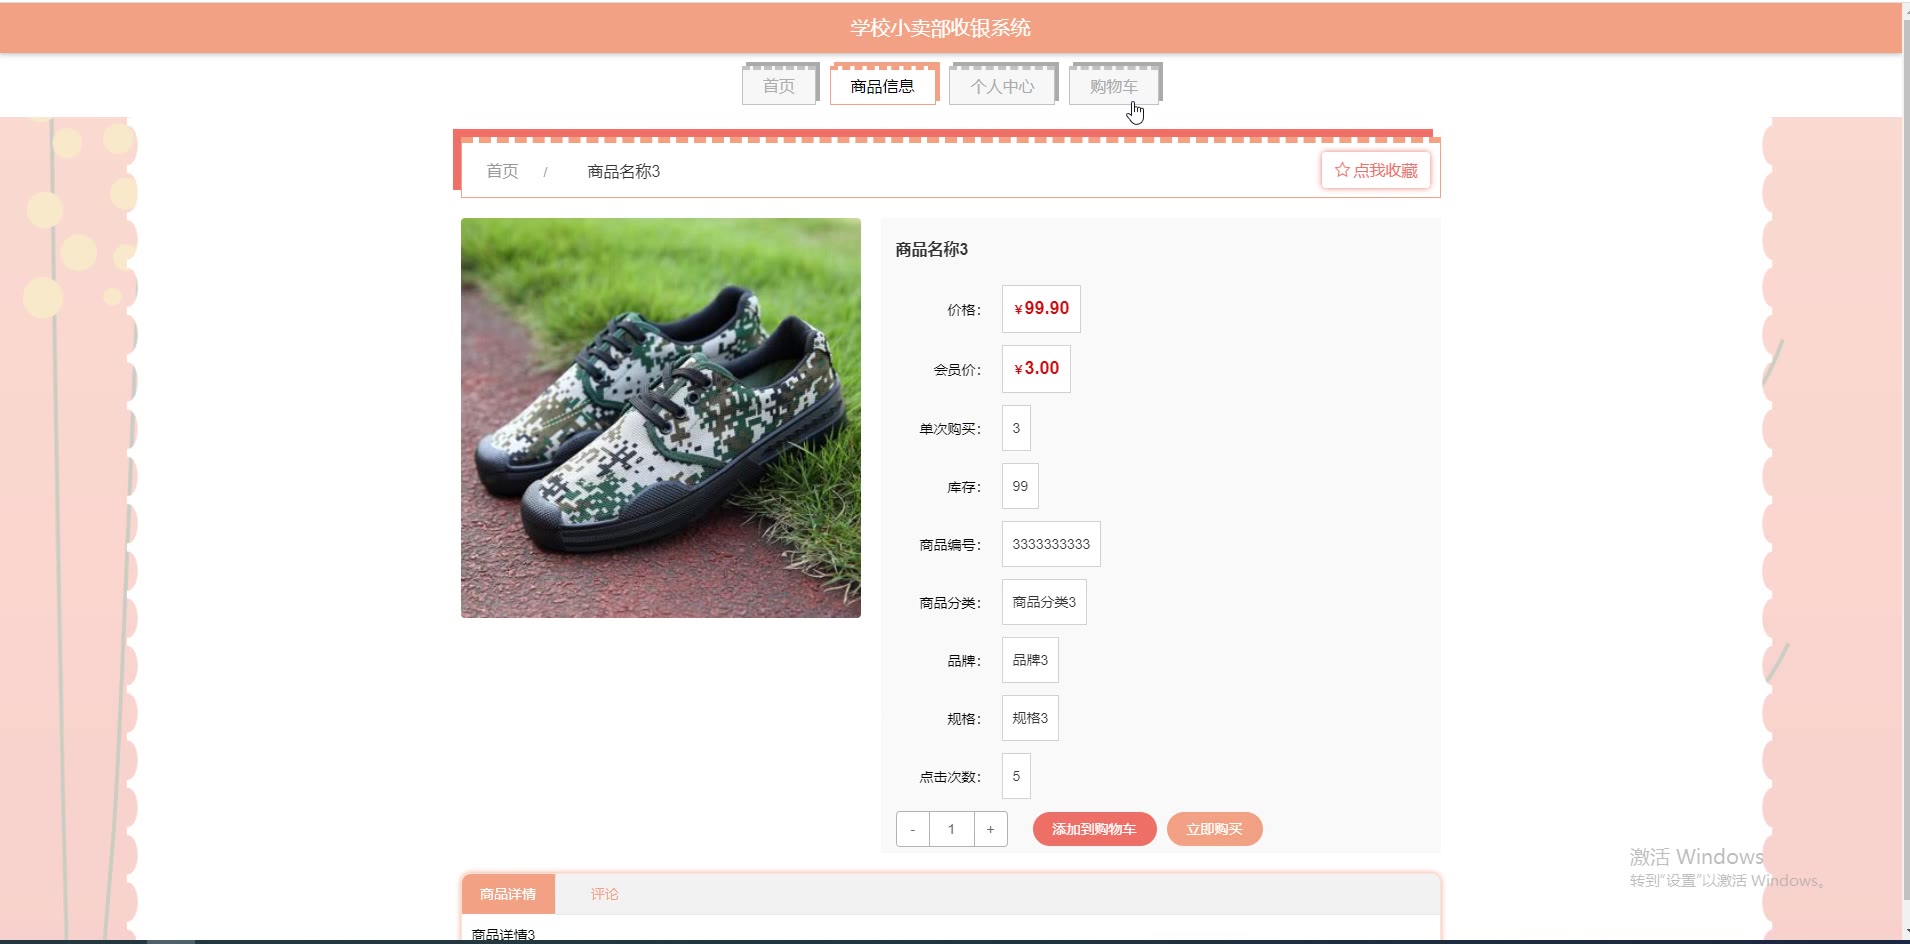Screen dimensions: 1910x944
Task: Click the 商品分类: label
Action: click(950, 603)
